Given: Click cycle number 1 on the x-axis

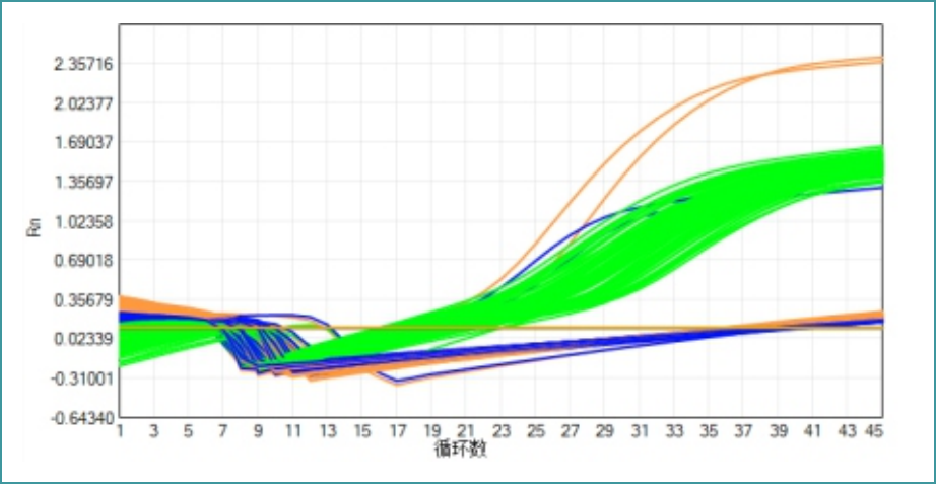Looking at the screenshot, I should 120,431.
